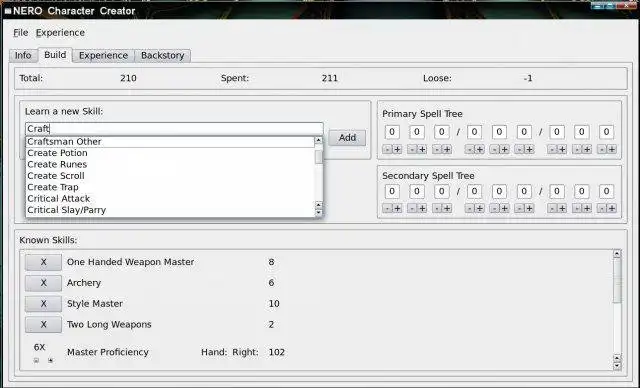Remove the Style Master skill

43,304
